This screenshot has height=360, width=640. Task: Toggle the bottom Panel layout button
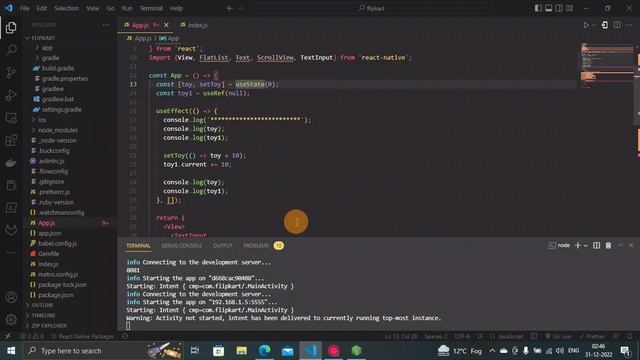click(549, 8)
